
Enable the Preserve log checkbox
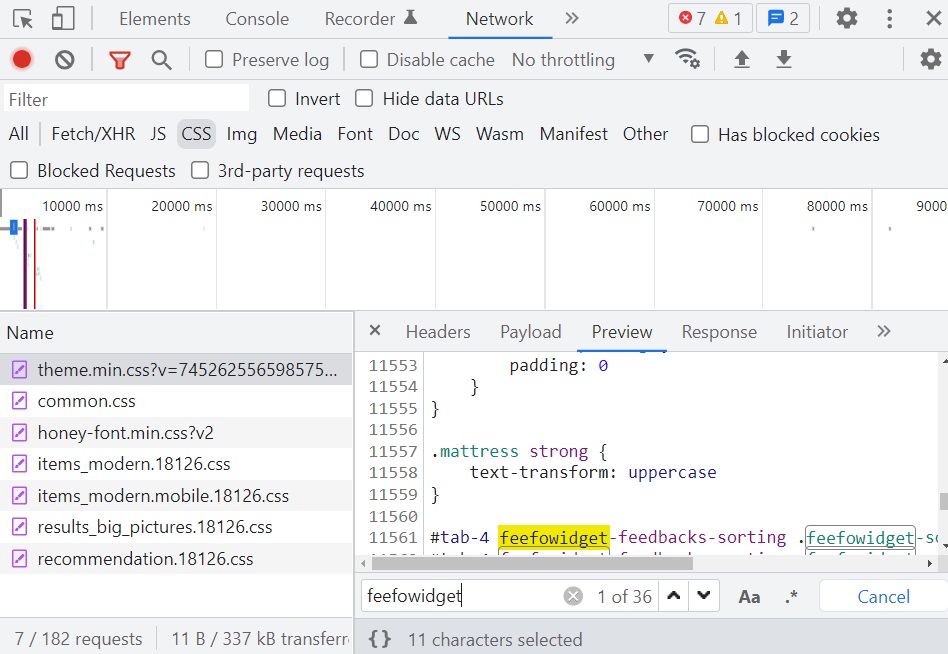[214, 60]
